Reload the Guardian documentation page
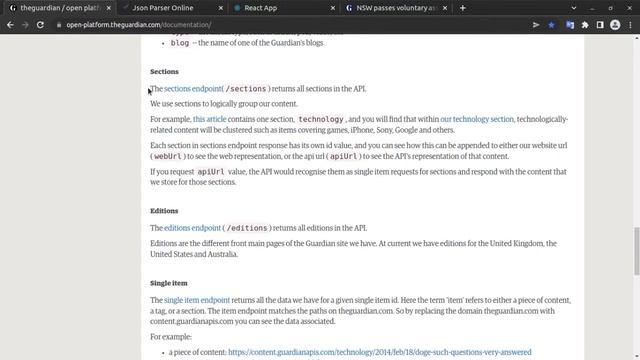 (40, 25)
